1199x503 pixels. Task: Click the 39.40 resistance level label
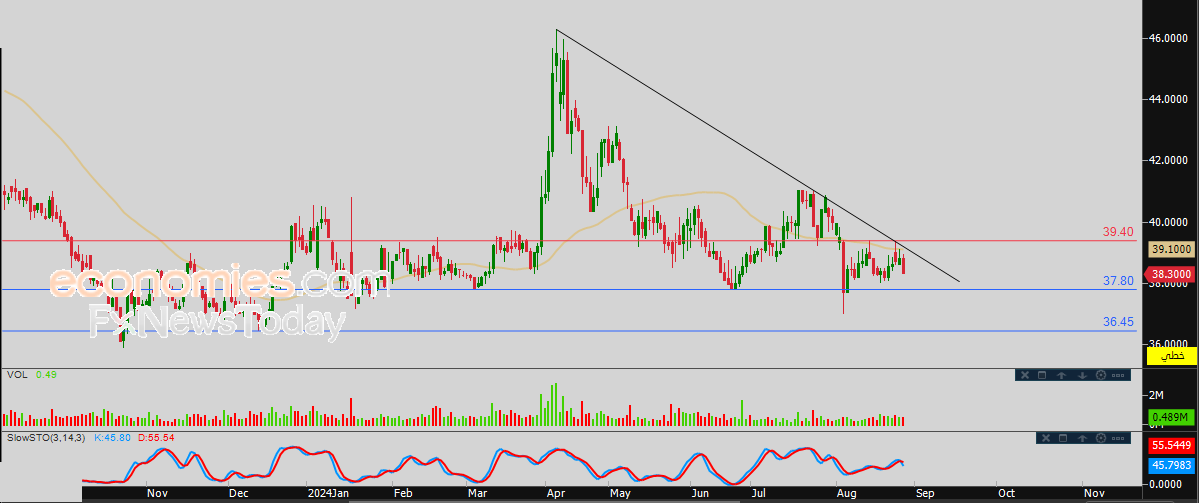pos(1117,231)
